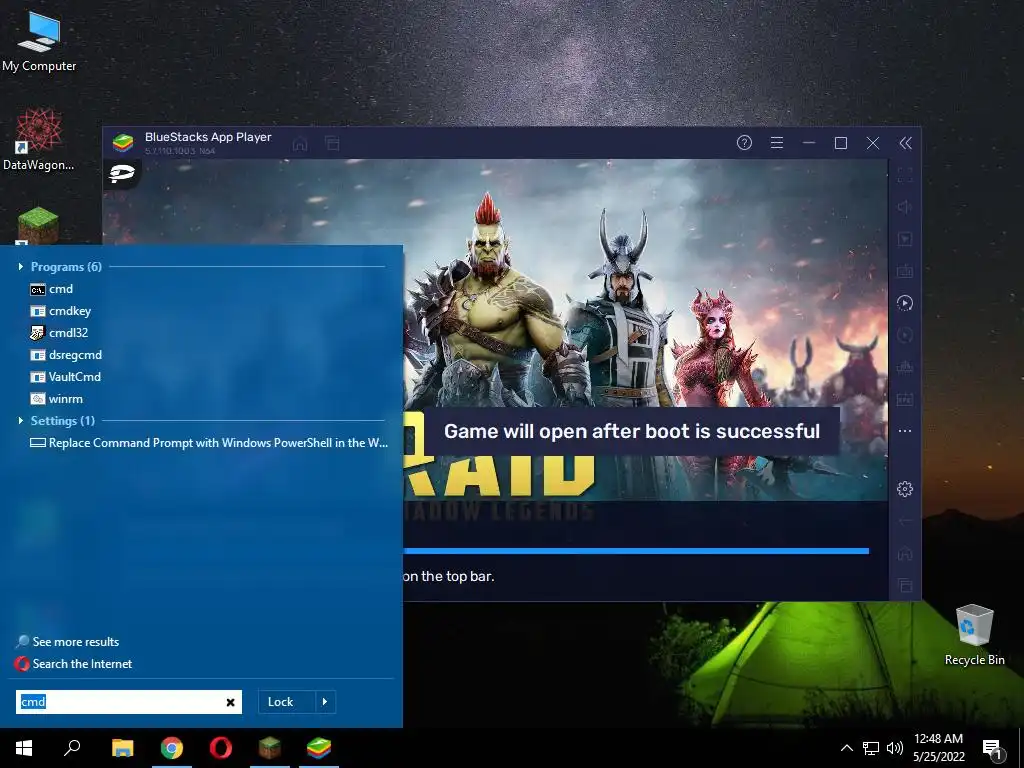
Task: Click network icon in system tray
Action: tap(871, 748)
